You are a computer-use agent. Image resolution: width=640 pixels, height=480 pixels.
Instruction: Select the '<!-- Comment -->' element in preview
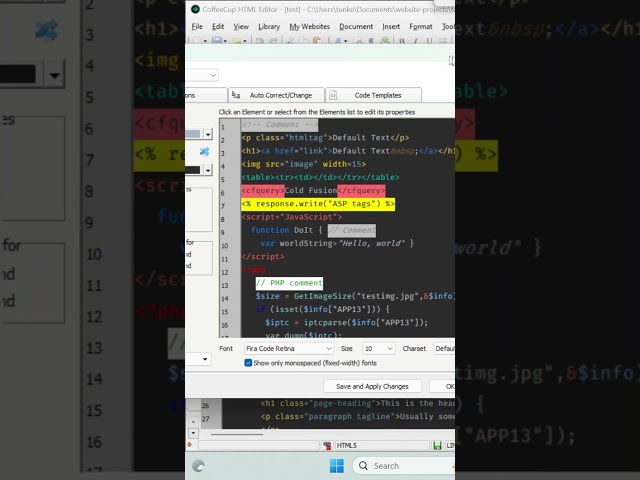[x=280, y=124]
